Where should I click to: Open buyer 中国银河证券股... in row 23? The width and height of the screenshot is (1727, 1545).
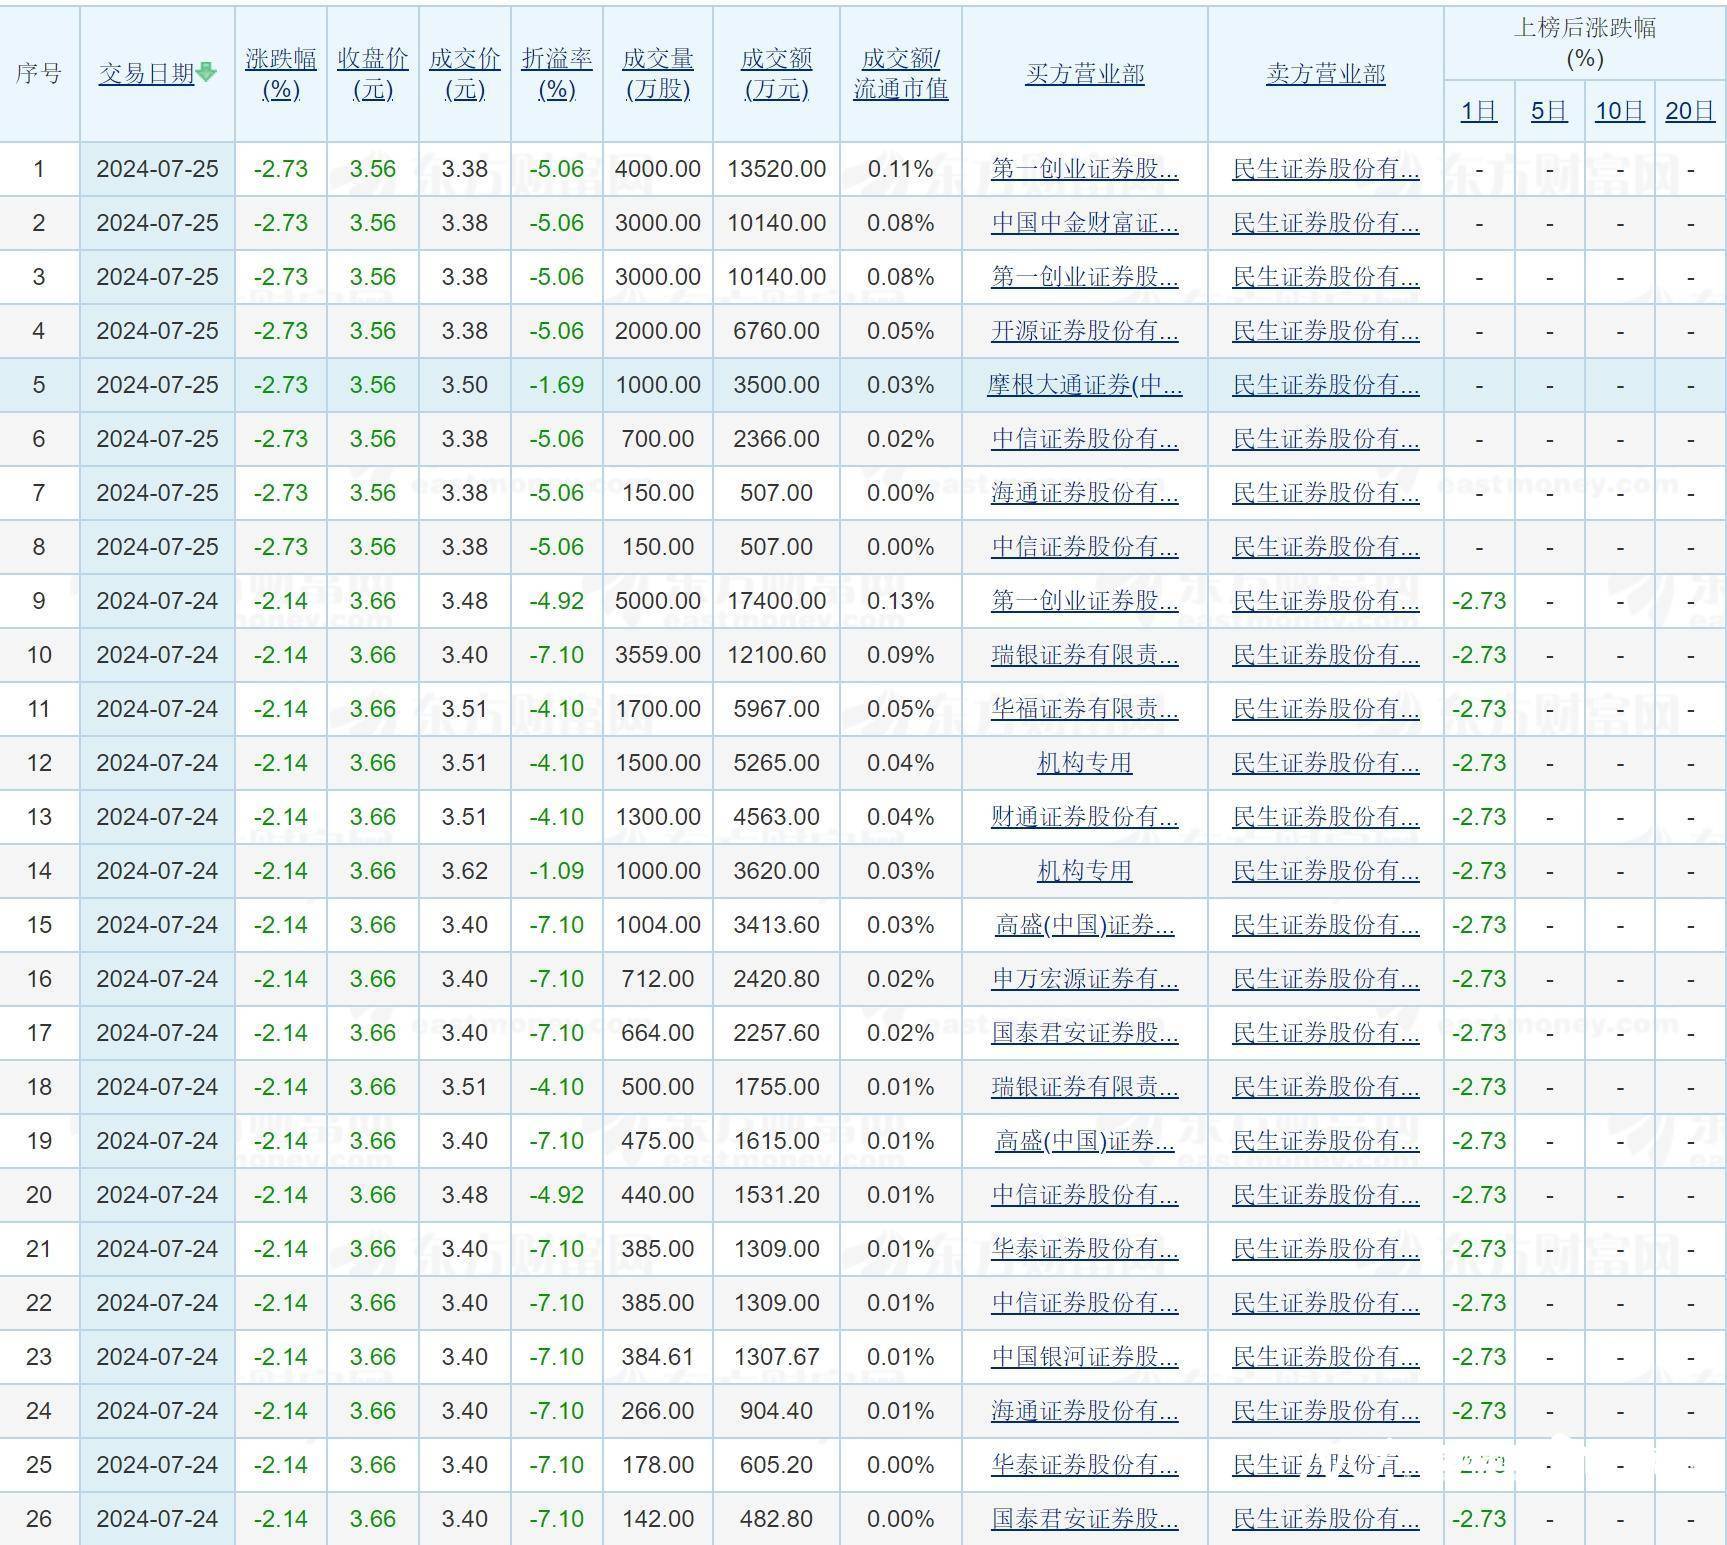click(x=1085, y=1357)
